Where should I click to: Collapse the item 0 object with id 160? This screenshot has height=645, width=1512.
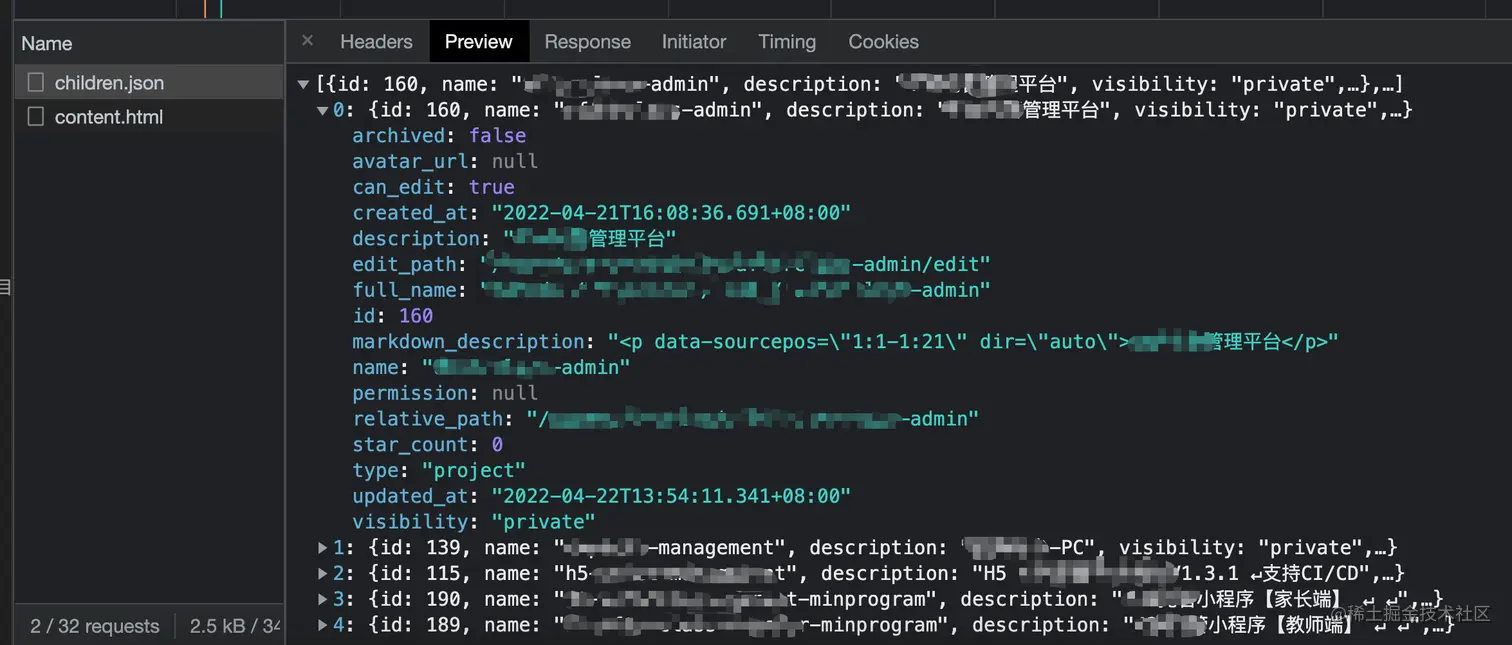click(323, 110)
